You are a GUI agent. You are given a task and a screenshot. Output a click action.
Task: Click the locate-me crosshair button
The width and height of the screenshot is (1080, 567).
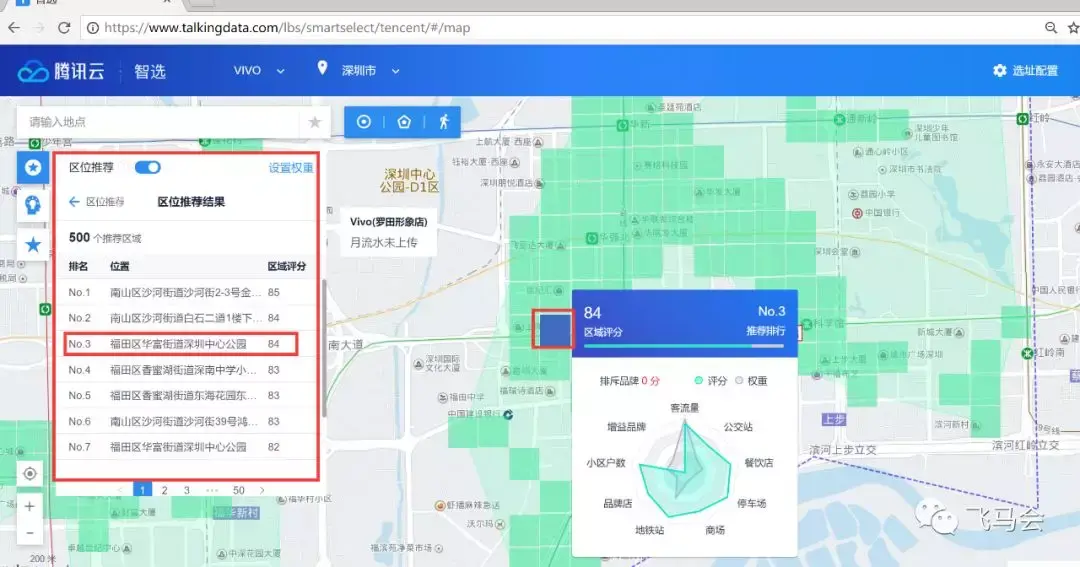point(30,474)
